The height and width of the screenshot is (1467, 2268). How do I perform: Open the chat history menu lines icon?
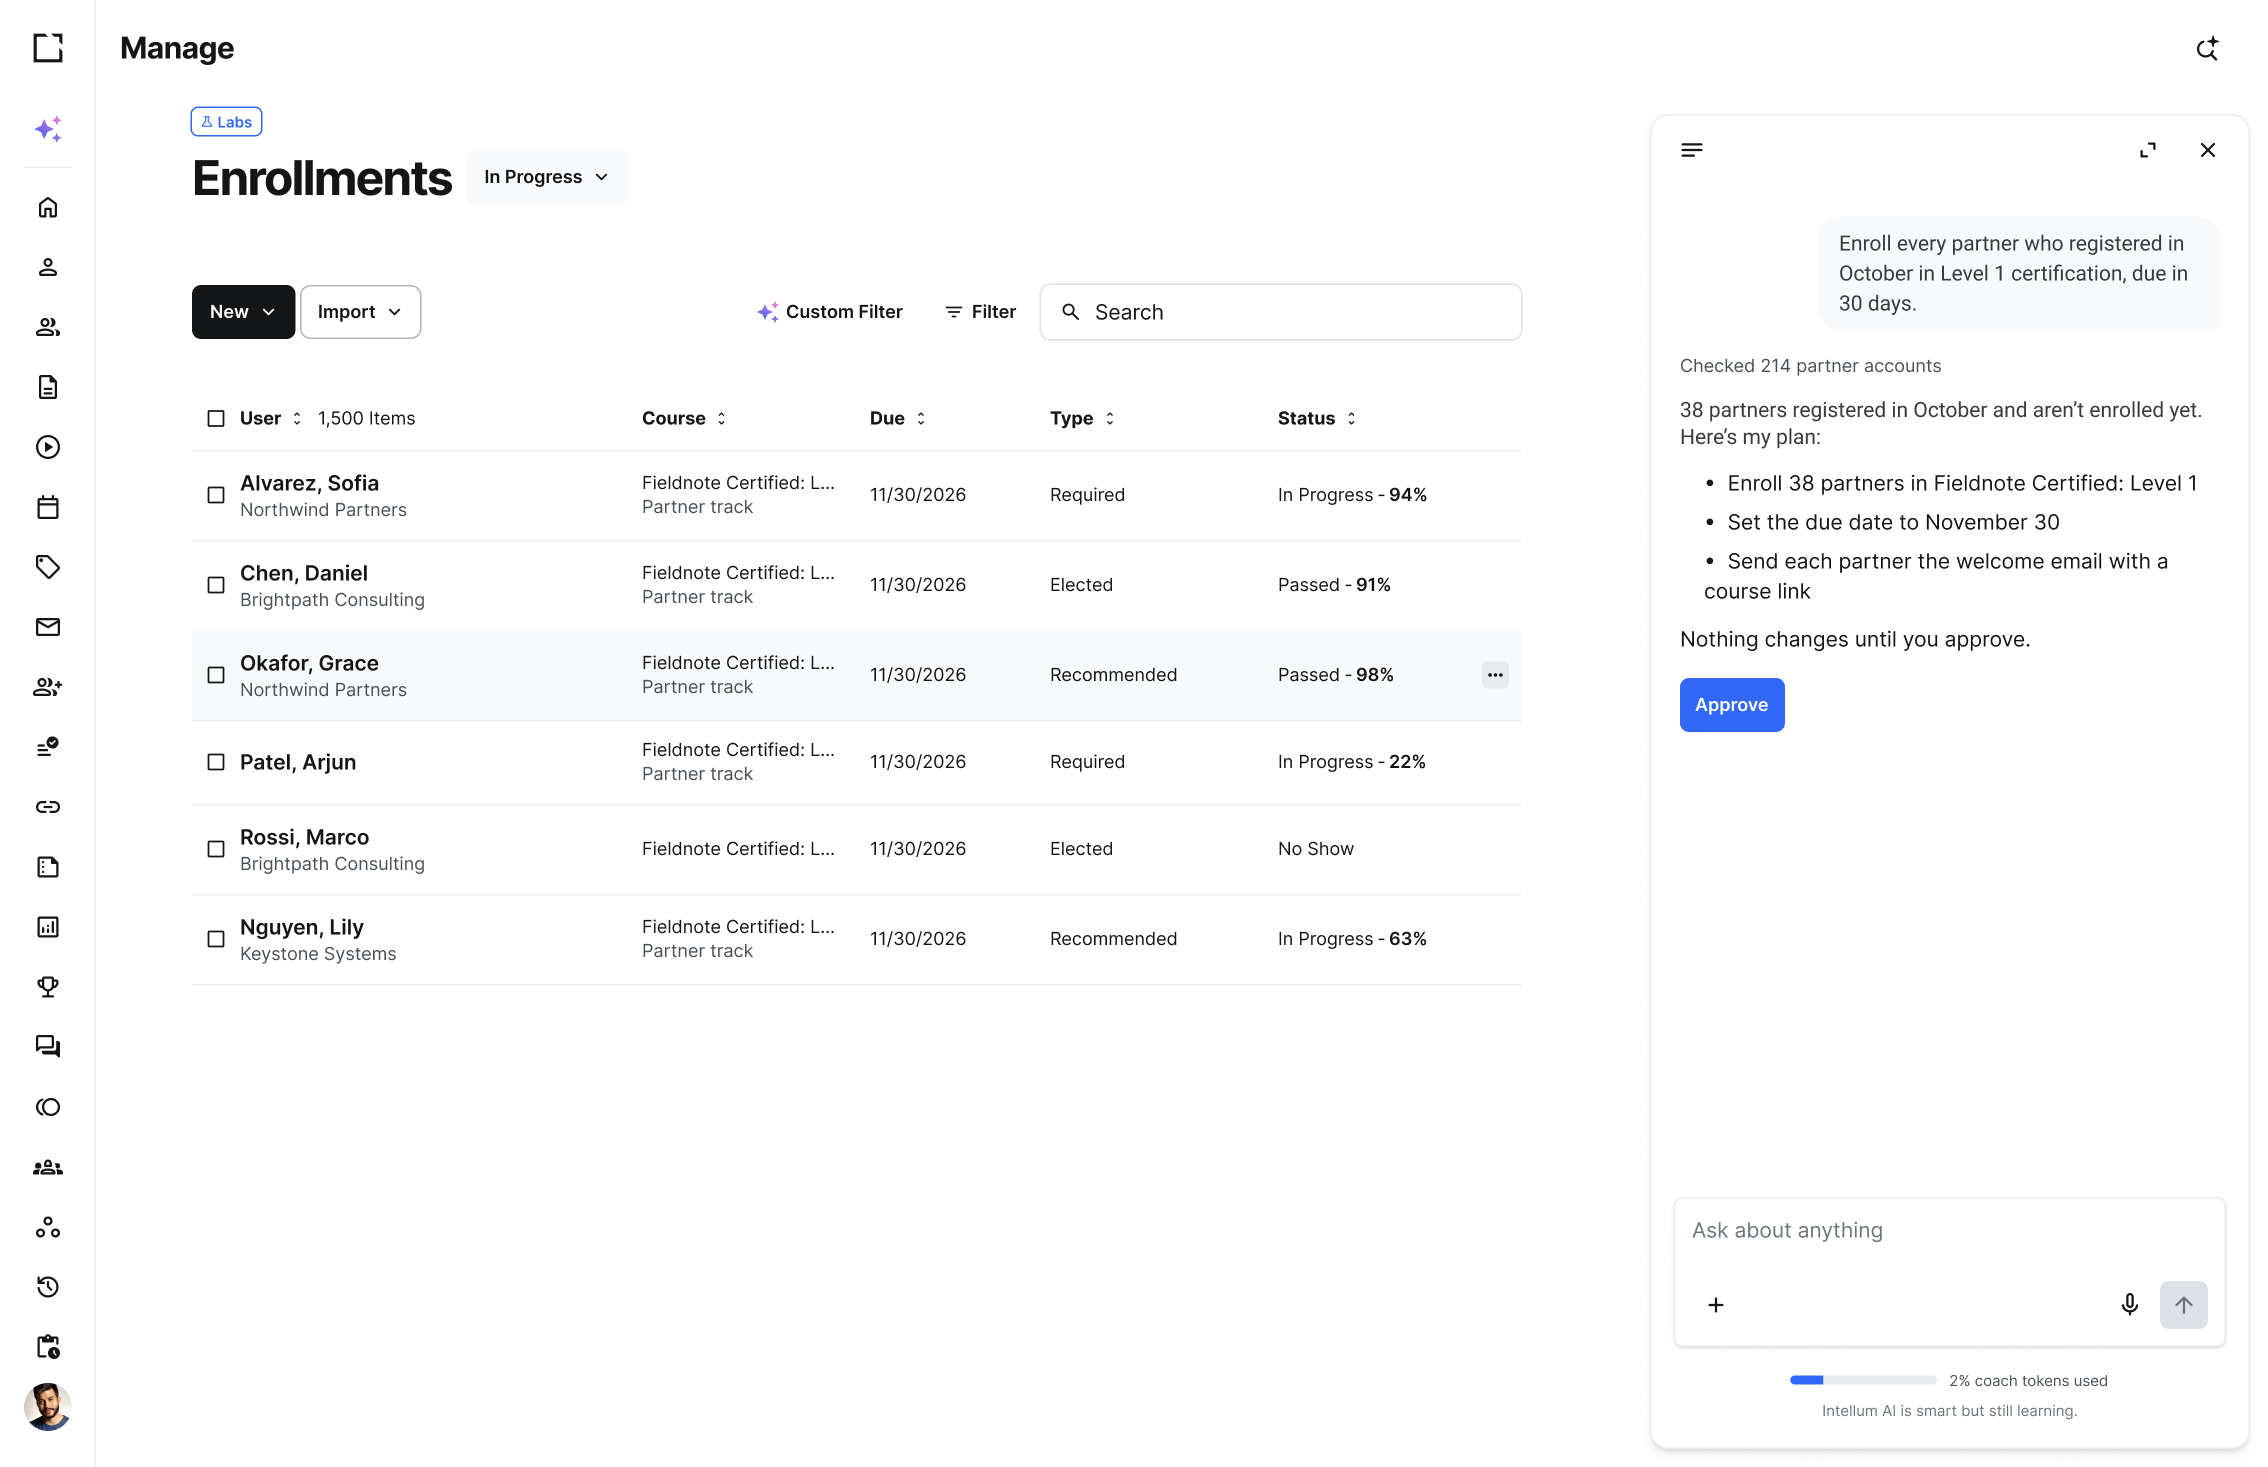pyautogui.click(x=1692, y=150)
